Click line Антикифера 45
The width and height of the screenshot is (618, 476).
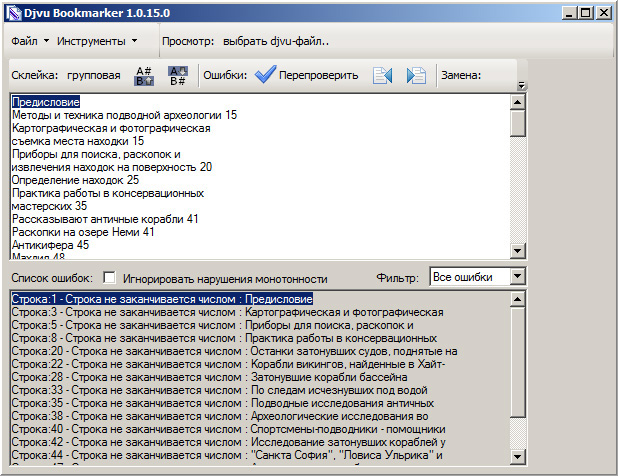click(50, 245)
